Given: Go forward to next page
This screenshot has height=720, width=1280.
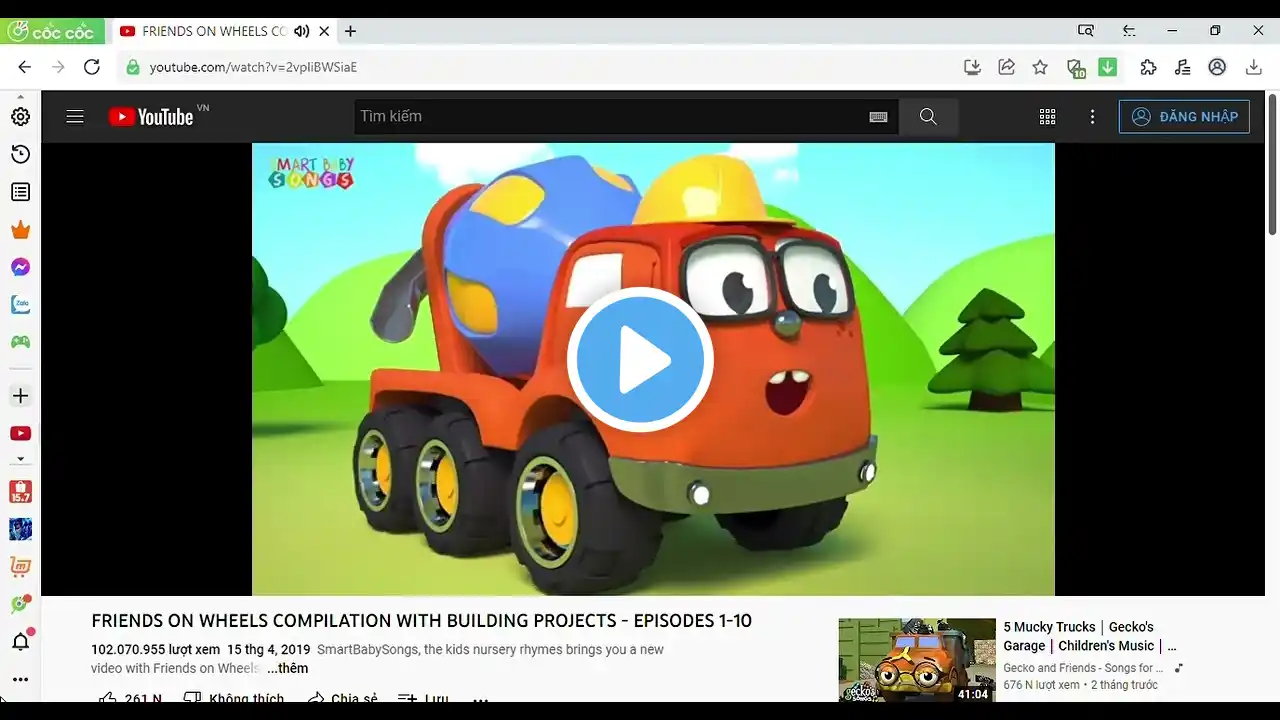Looking at the screenshot, I should [x=58, y=67].
